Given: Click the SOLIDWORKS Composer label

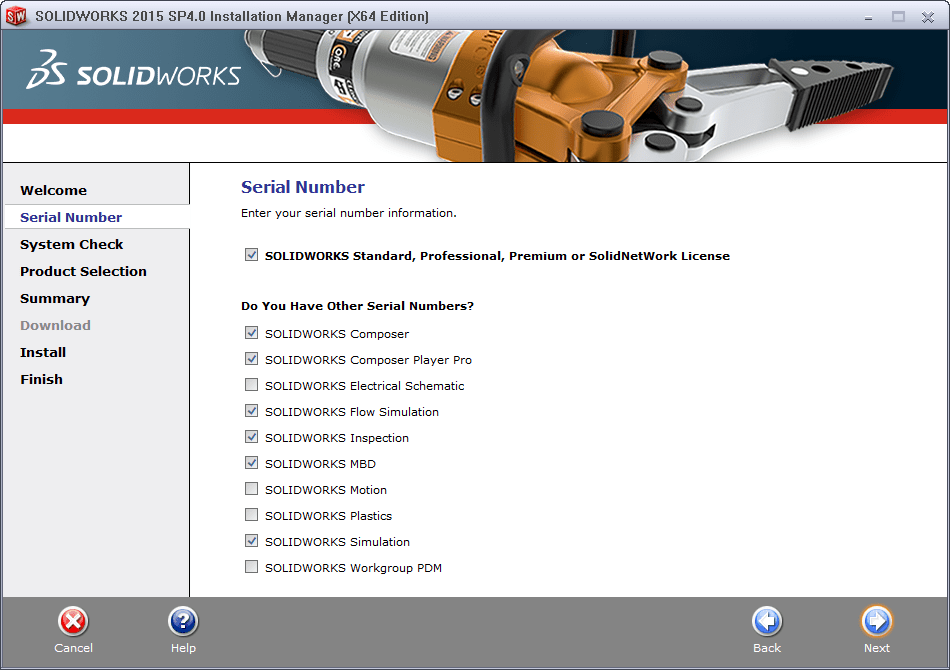Looking at the screenshot, I should pos(337,334).
